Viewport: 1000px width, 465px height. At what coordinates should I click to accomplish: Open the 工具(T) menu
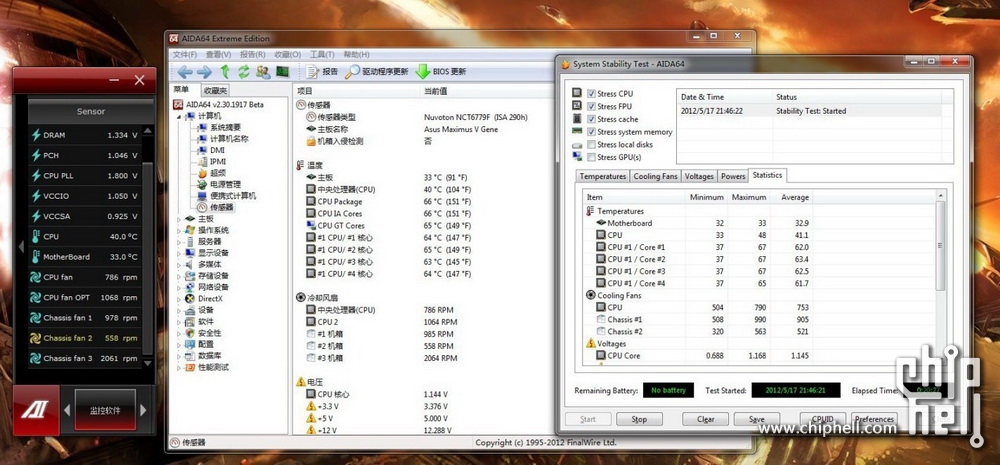[x=322, y=55]
